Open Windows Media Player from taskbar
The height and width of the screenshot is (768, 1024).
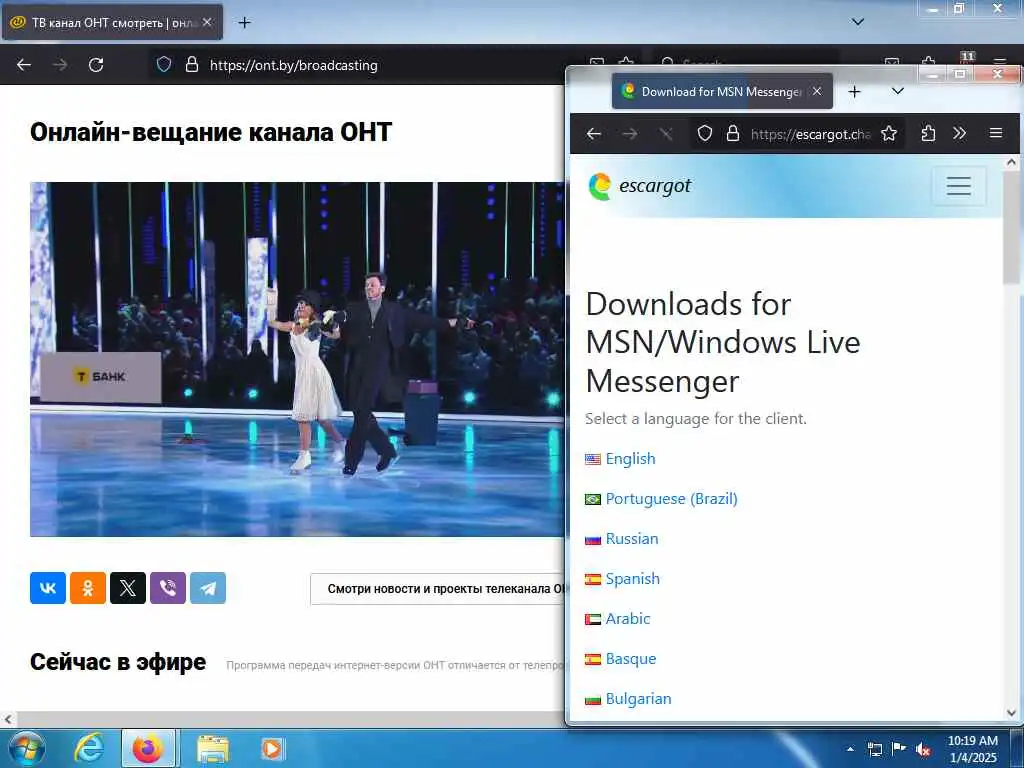click(x=272, y=748)
